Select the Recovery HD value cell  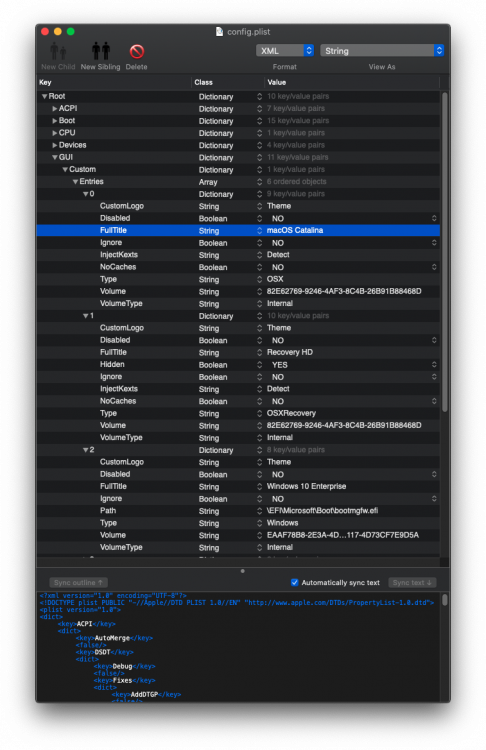(289, 352)
